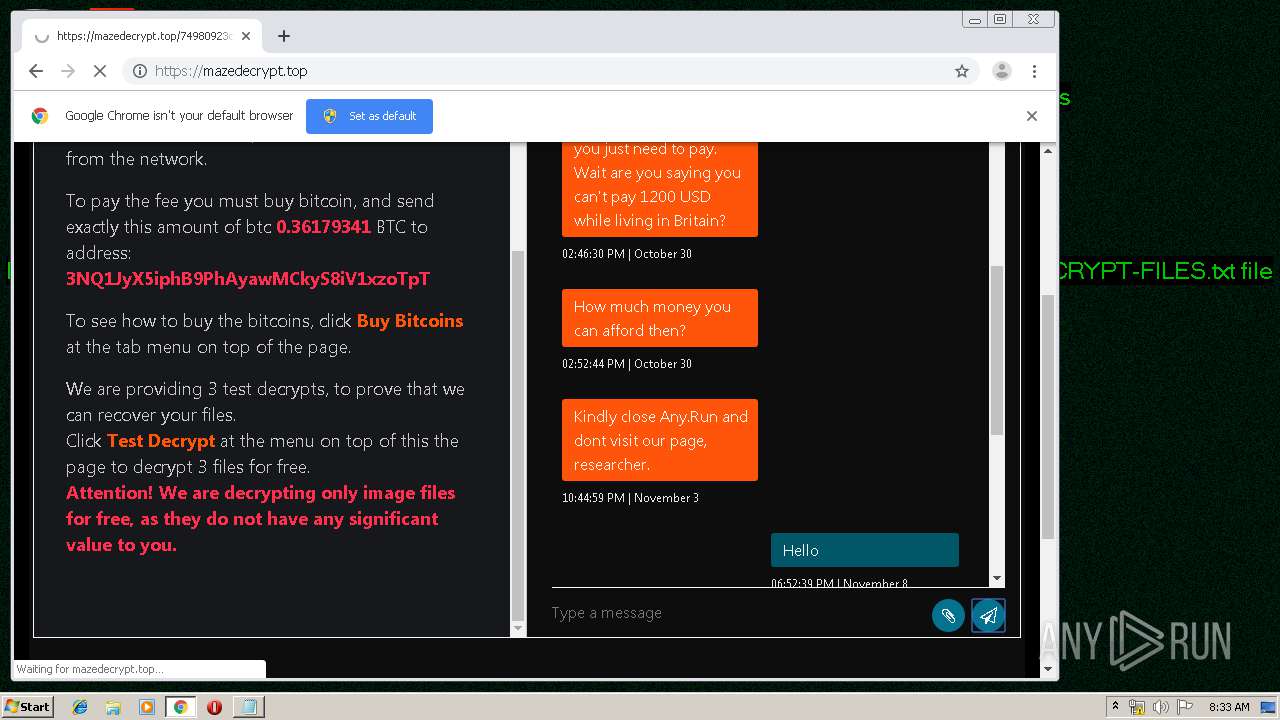This screenshot has height=720, width=1280.
Task: Click the network tray icon
Action: point(1137,707)
